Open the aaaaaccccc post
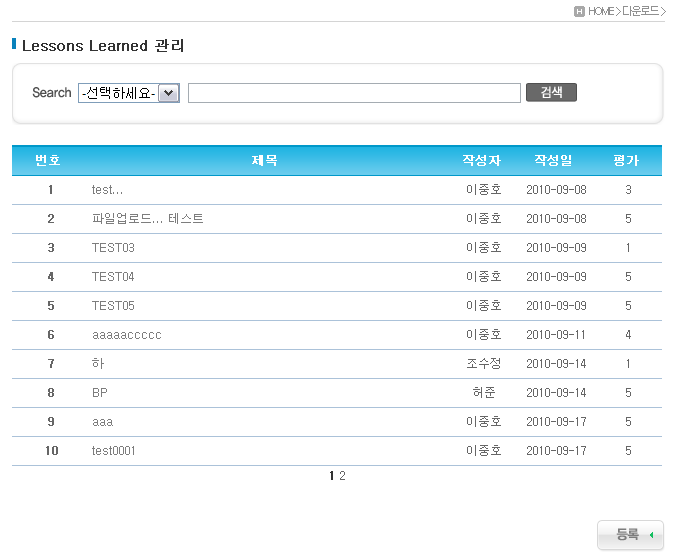Viewport: 676px width, 558px height. pos(126,335)
